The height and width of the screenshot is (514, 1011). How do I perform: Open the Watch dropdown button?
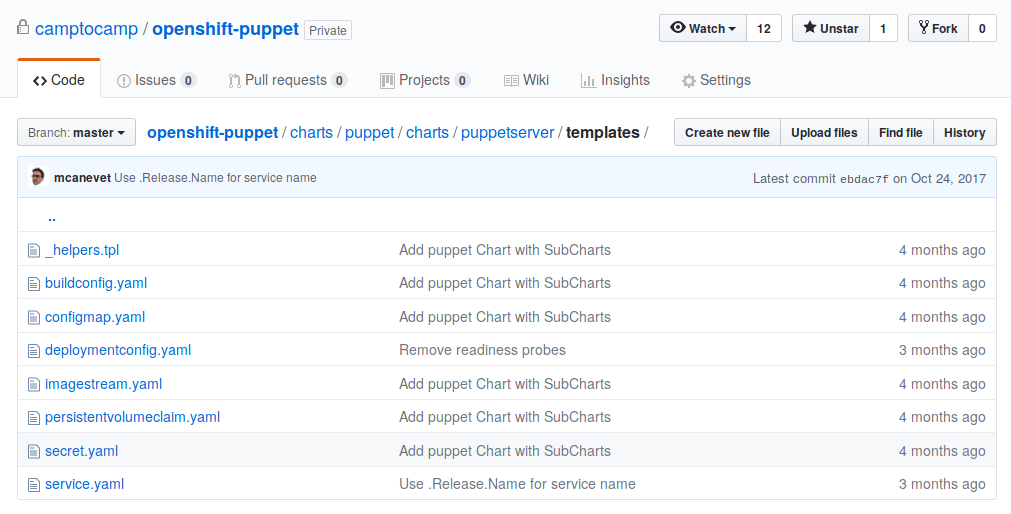click(x=703, y=28)
